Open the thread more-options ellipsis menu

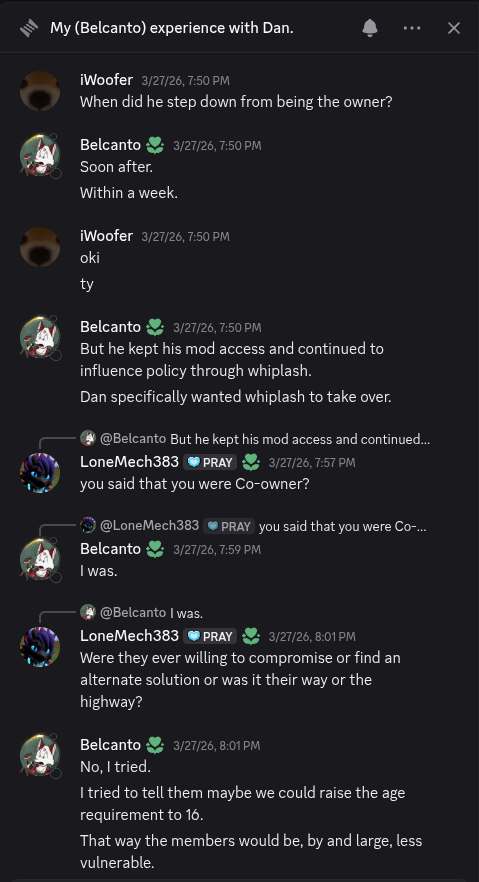pos(412,28)
